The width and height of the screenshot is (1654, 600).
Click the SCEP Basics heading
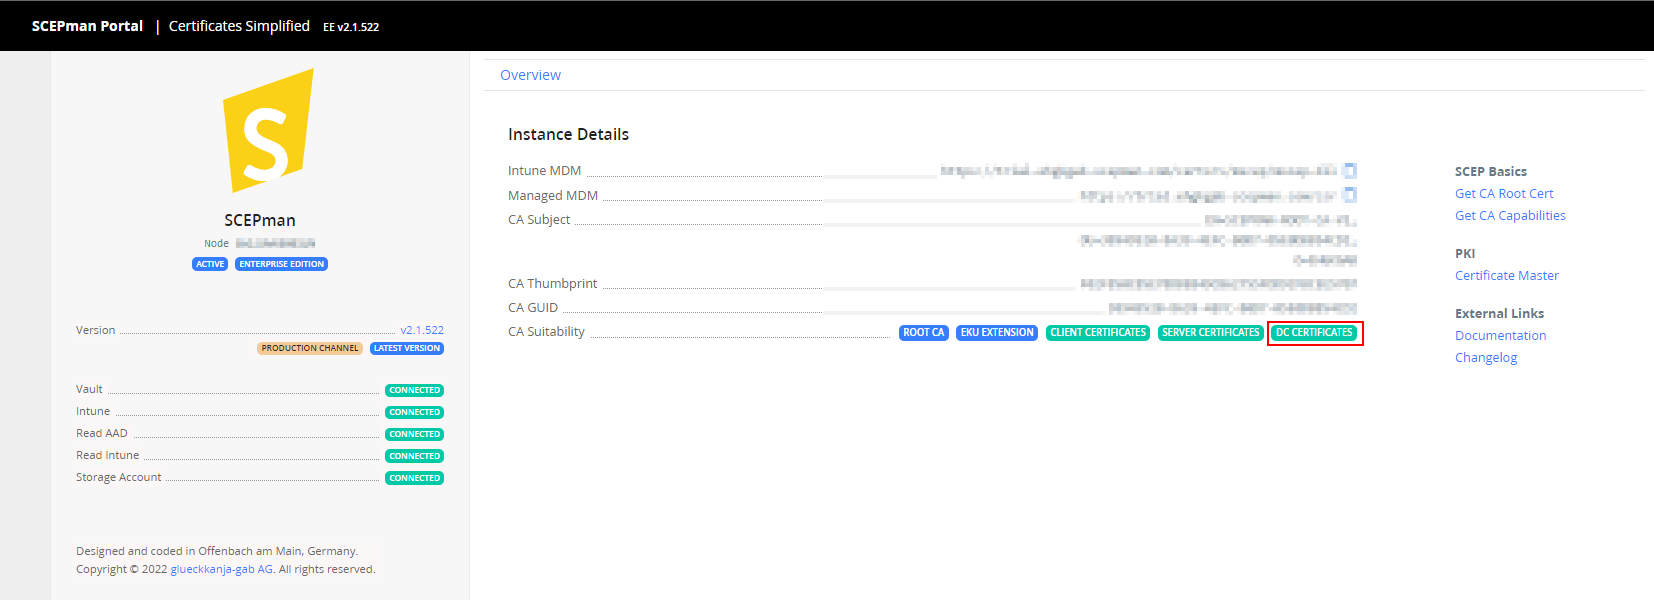tap(1491, 172)
